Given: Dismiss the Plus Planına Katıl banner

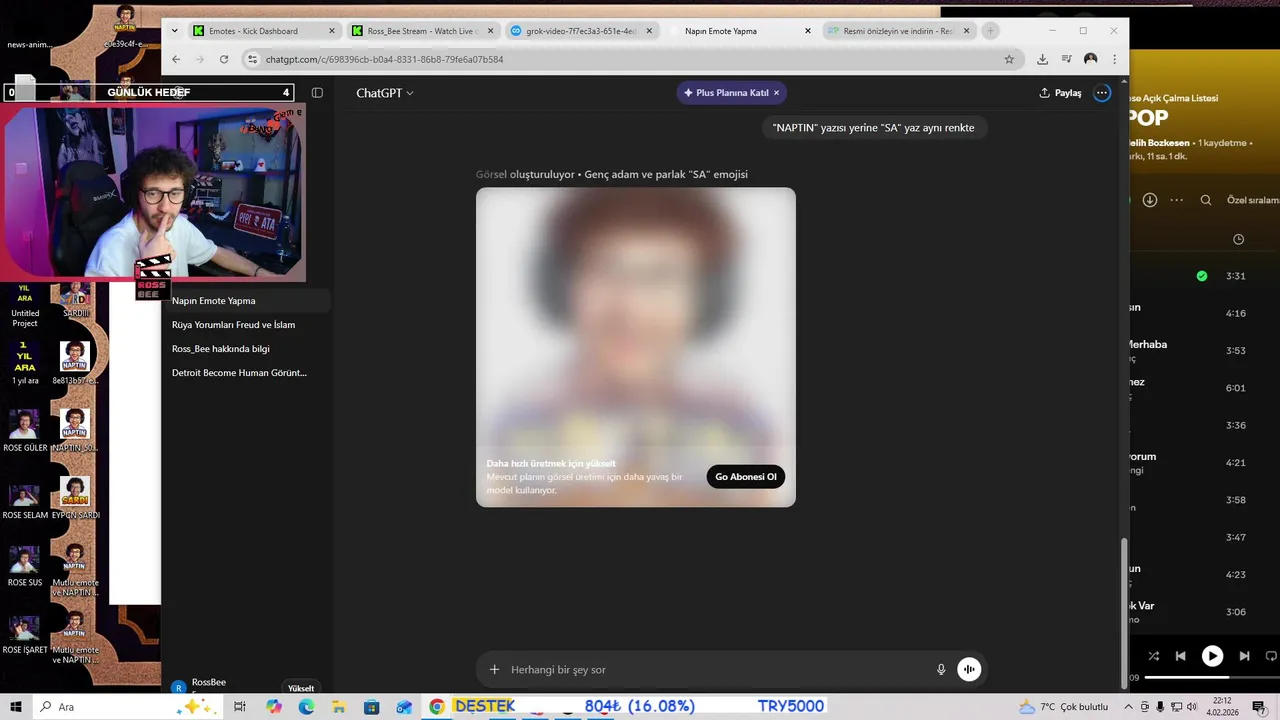Looking at the screenshot, I should (776, 93).
